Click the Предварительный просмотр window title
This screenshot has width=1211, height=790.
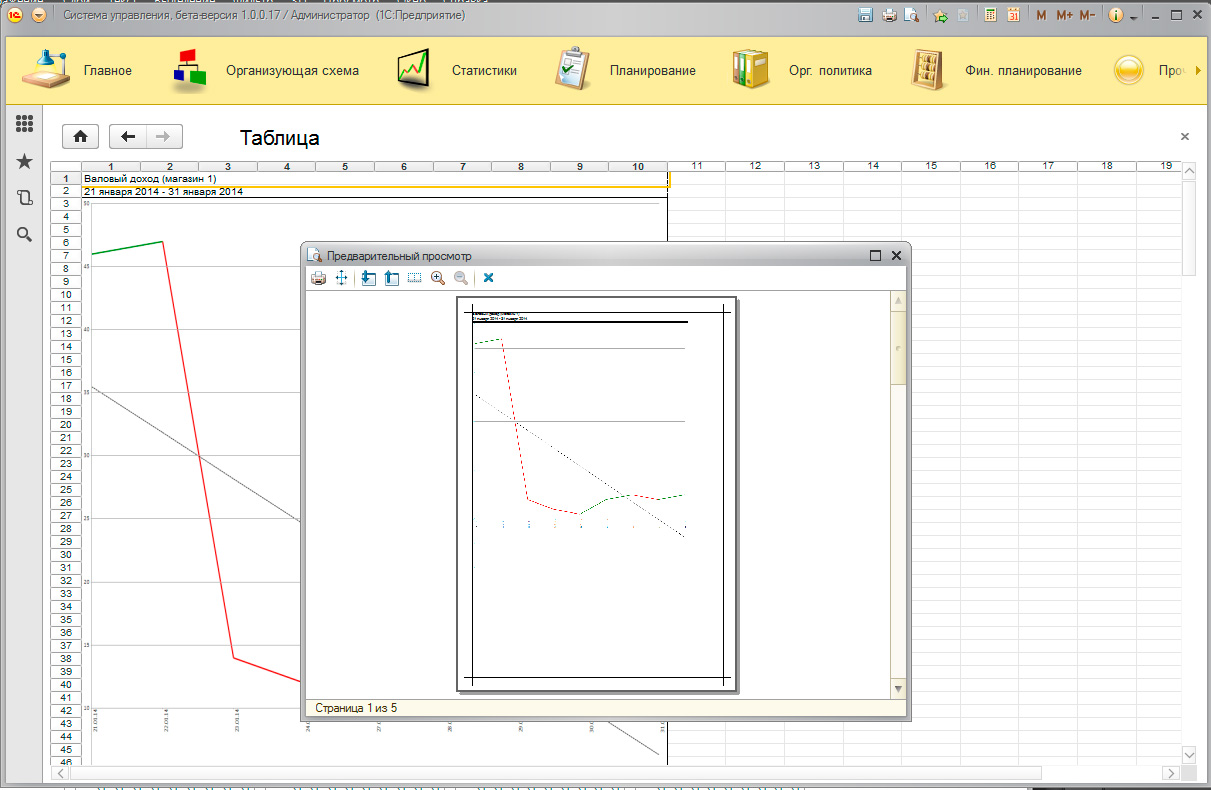point(399,256)
